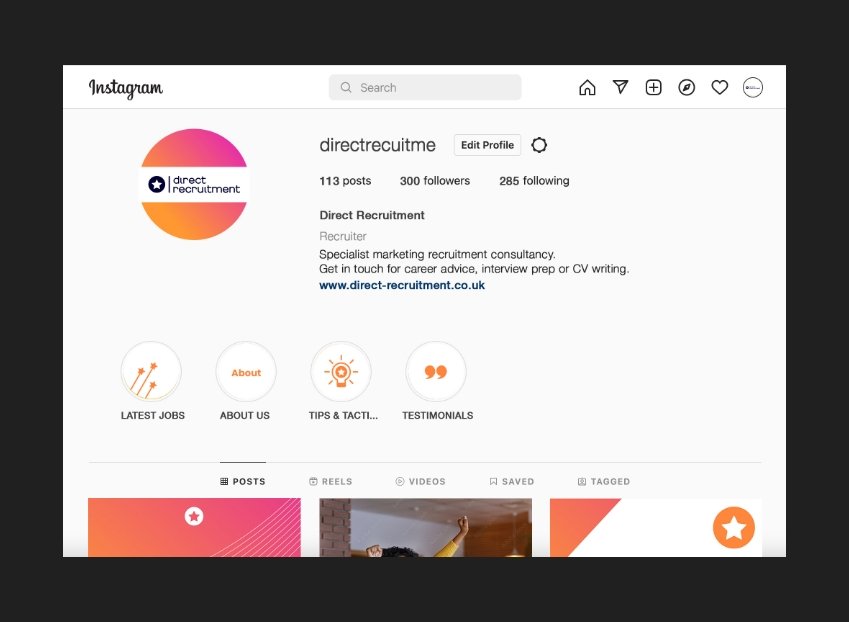849x622 pixels.
Task: View the 300 followers list
Action: [x=435, y=181]
